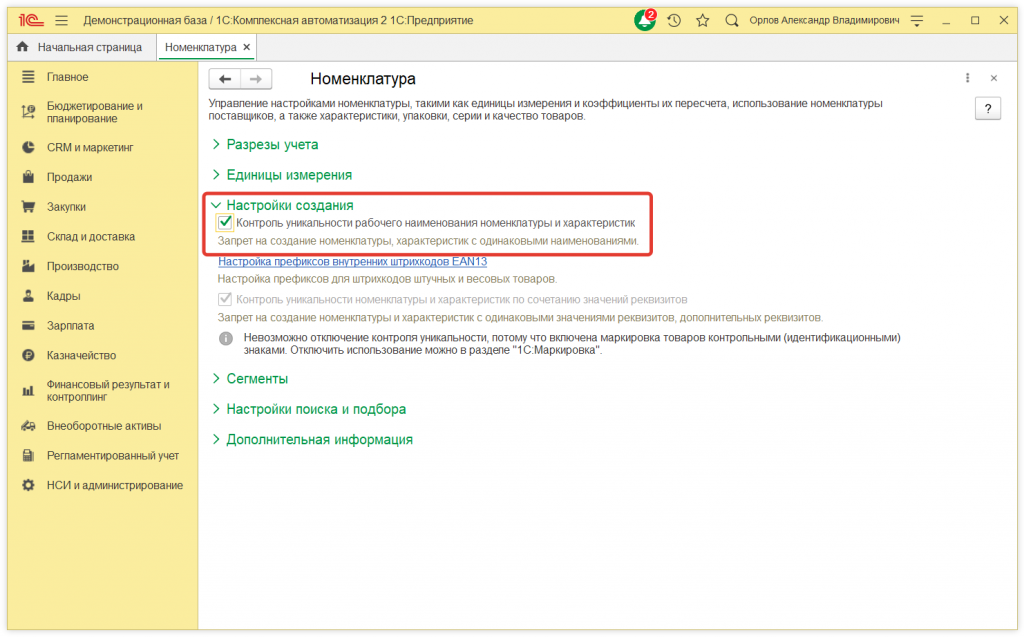Screen dimensions: 1024x637
Task: Open the notifications bell icon
Action: (x=645, y=18)
